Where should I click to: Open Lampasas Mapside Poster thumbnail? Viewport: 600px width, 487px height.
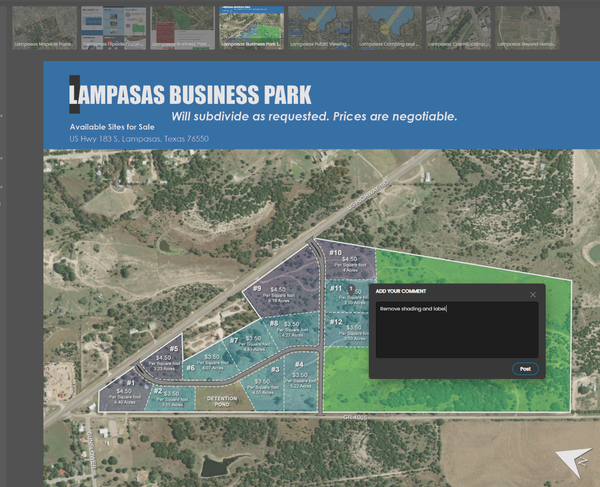[x=45, y=28]
